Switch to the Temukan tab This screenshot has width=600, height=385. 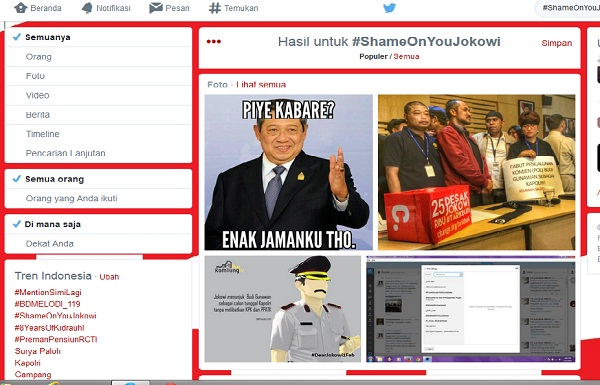click(233, 8)
